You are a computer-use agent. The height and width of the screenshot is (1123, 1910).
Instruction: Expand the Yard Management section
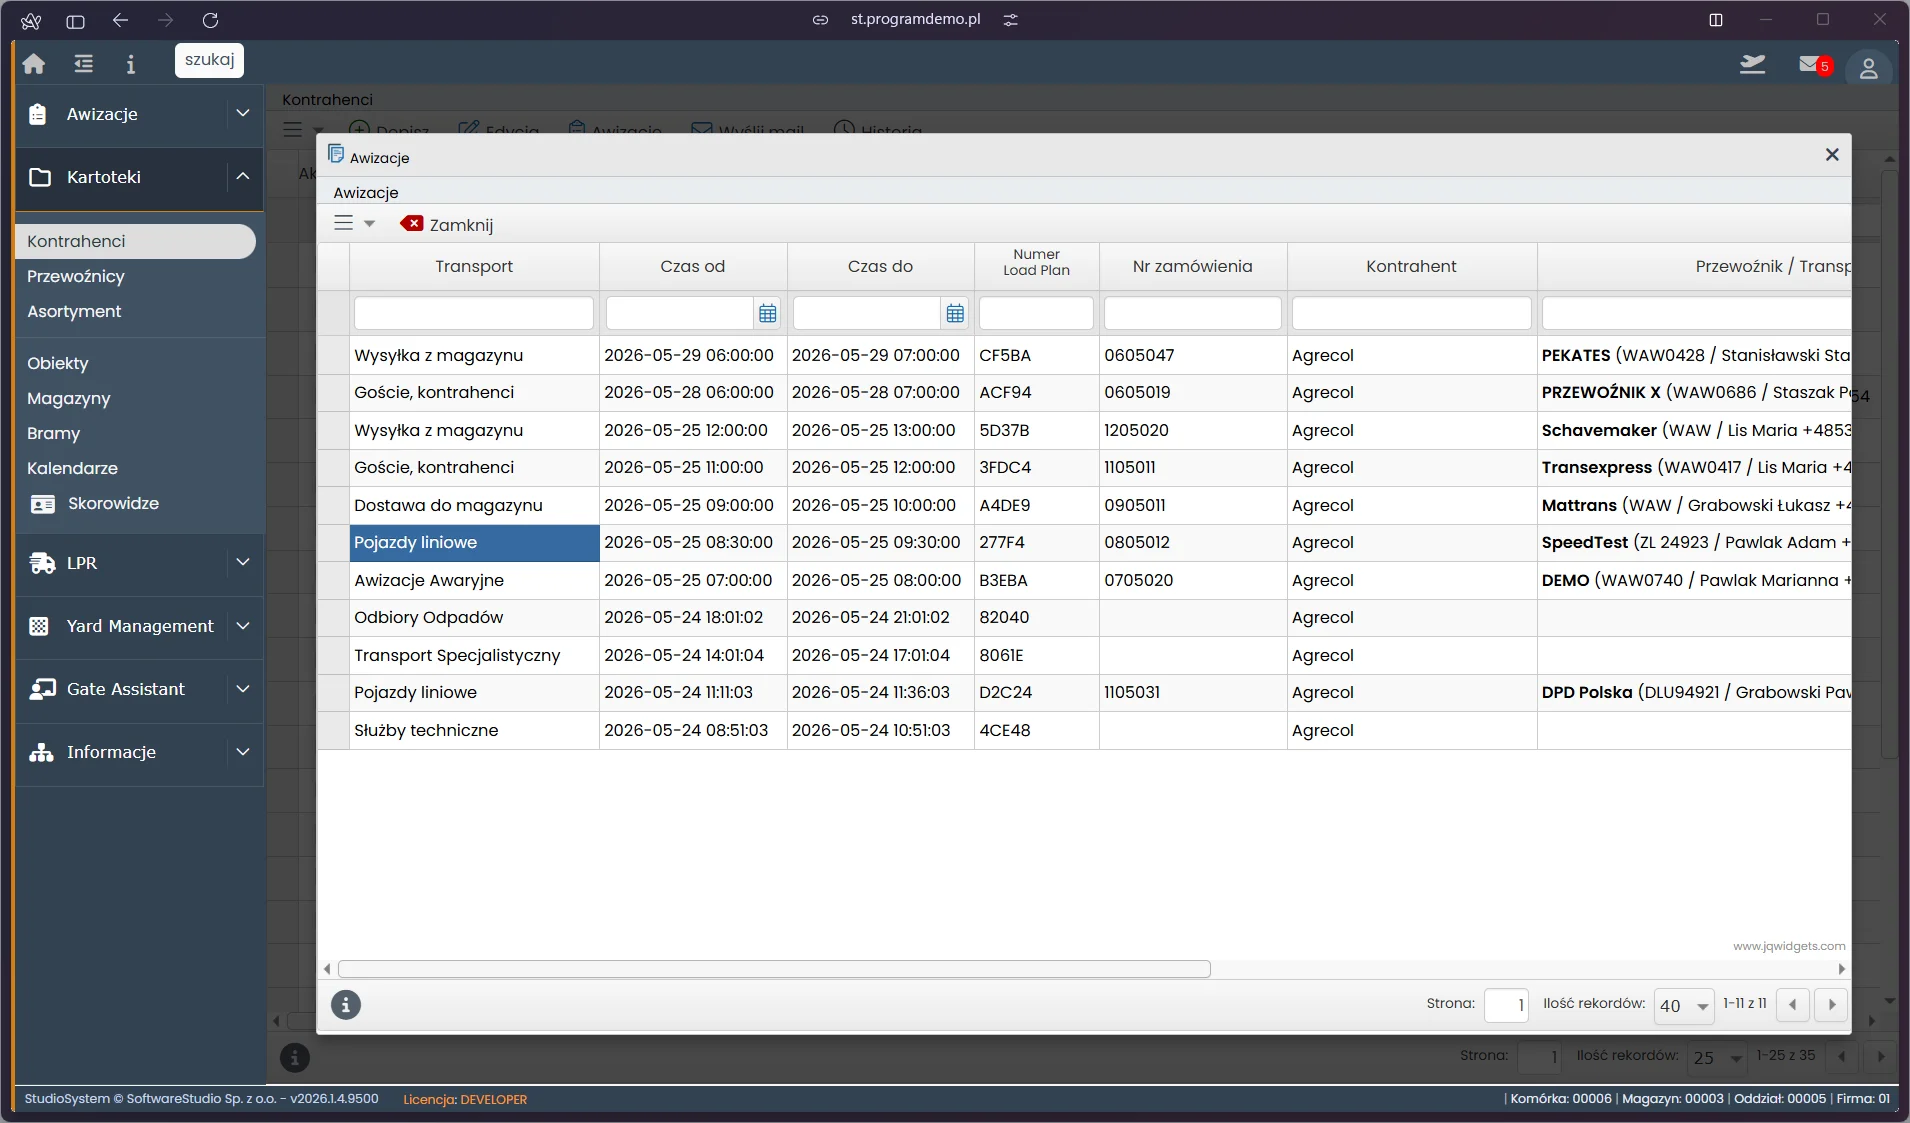tap(242, 626)
